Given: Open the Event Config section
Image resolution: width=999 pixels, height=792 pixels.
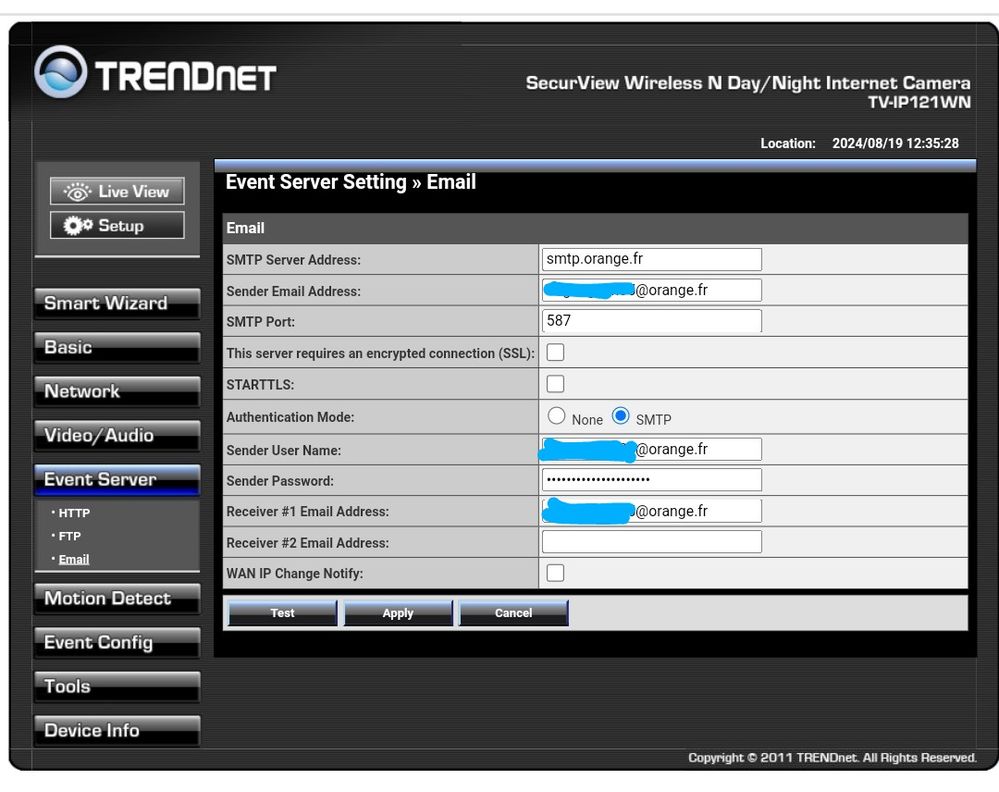Looking at the screenshot, I should pos(117,642).
